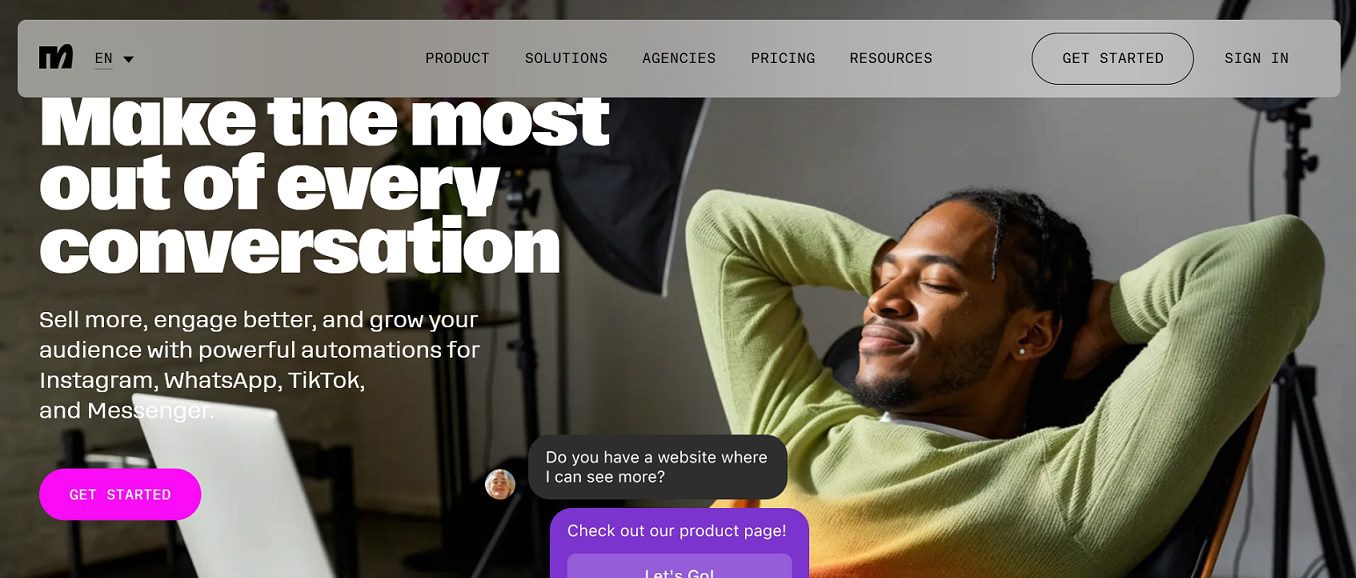Click the SIGN IN link
Viewport: 1356px width, 578px height.
[x=1256, y=58]
